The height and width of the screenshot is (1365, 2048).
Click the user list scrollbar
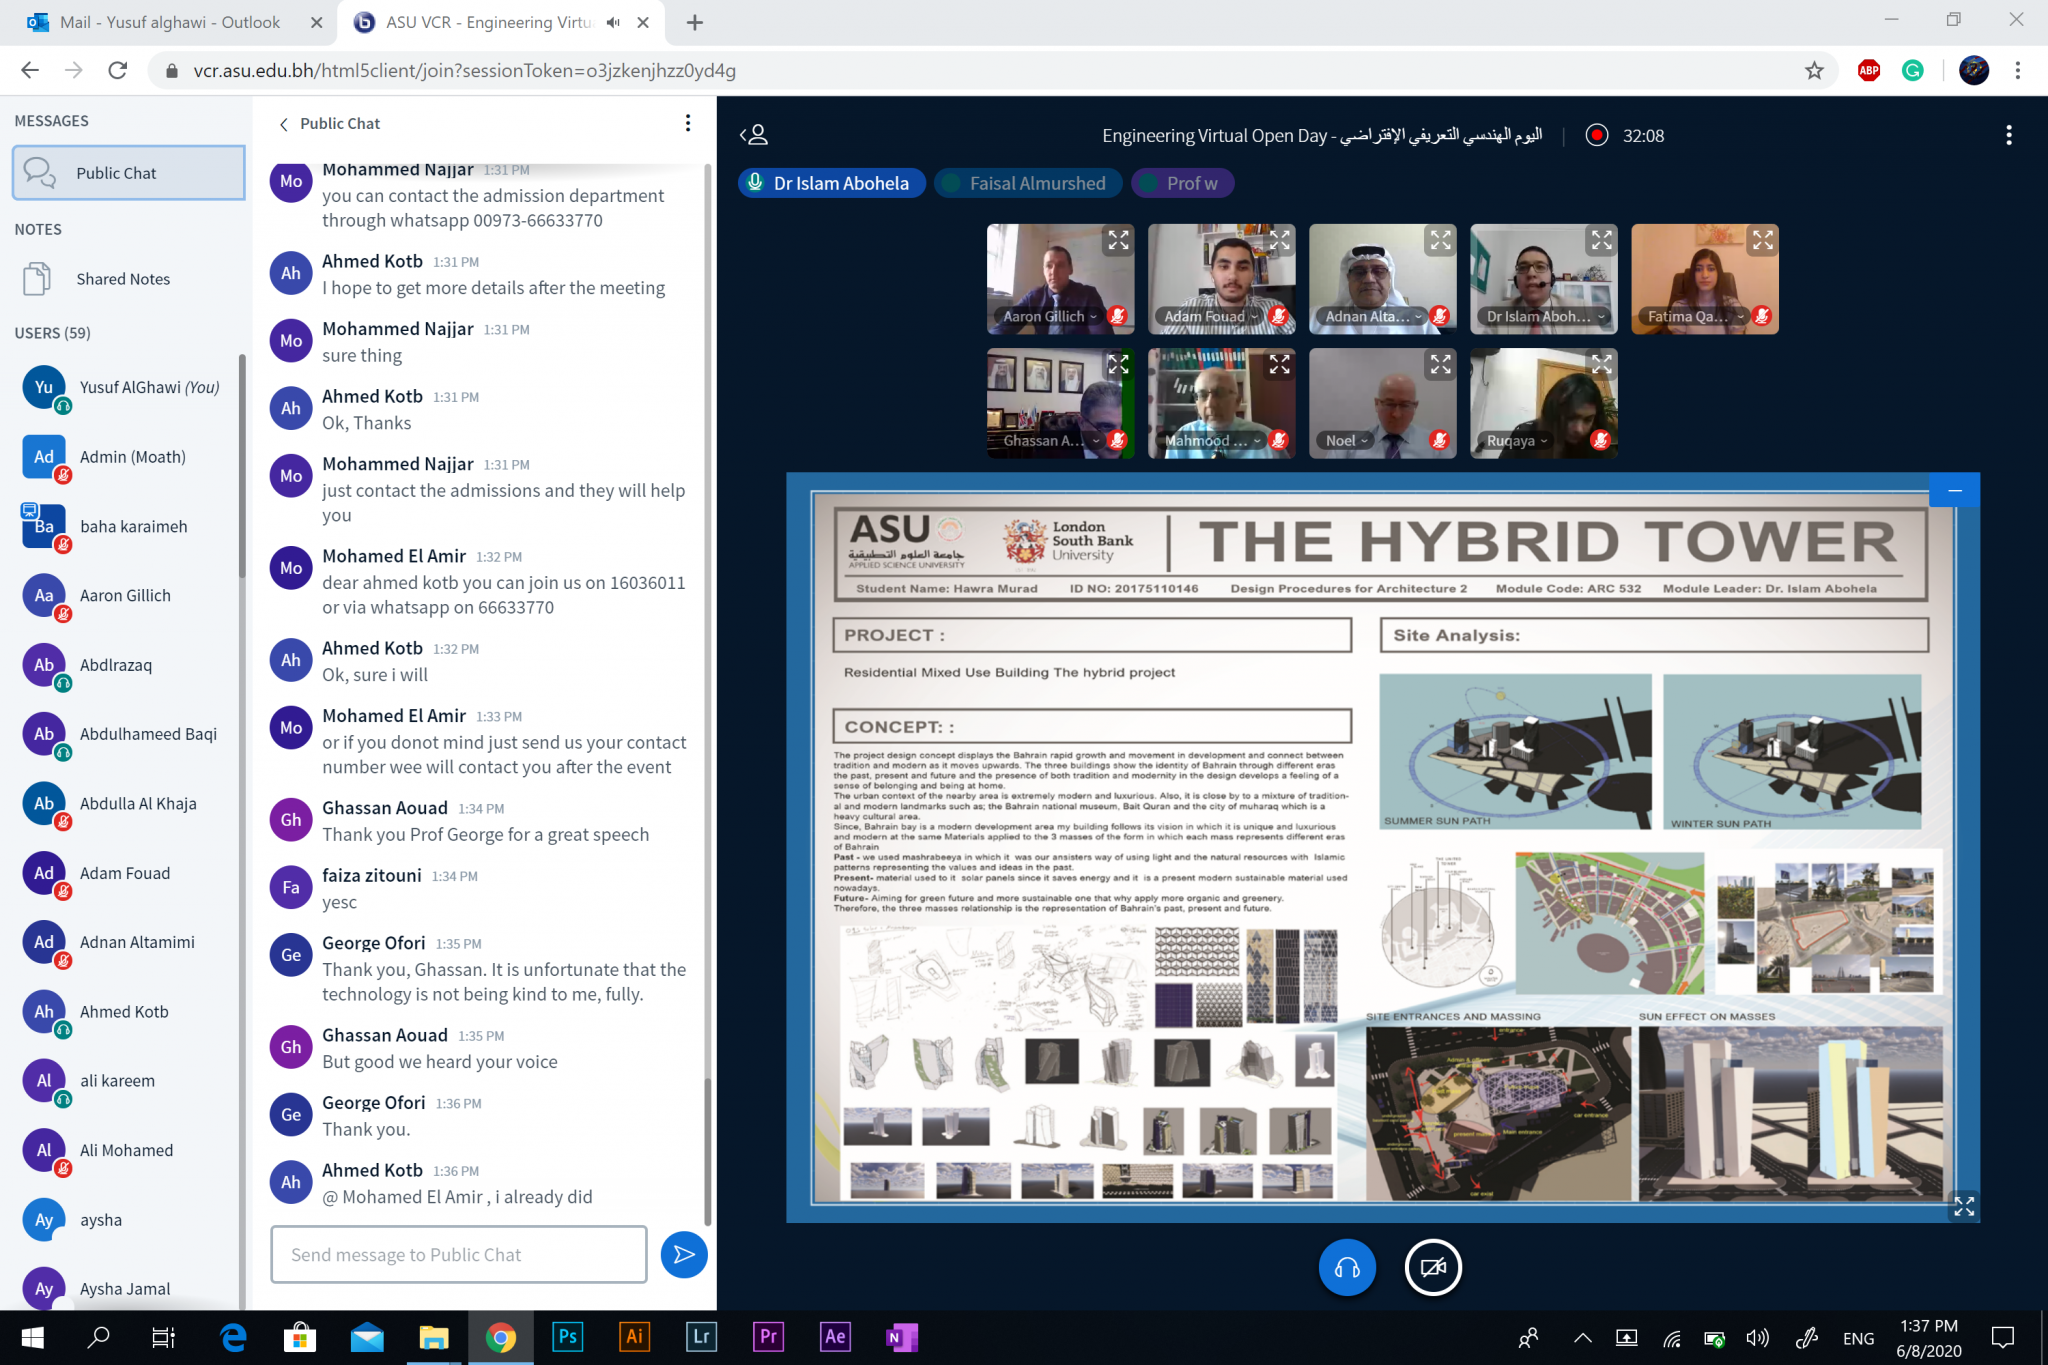click(241, 466)
